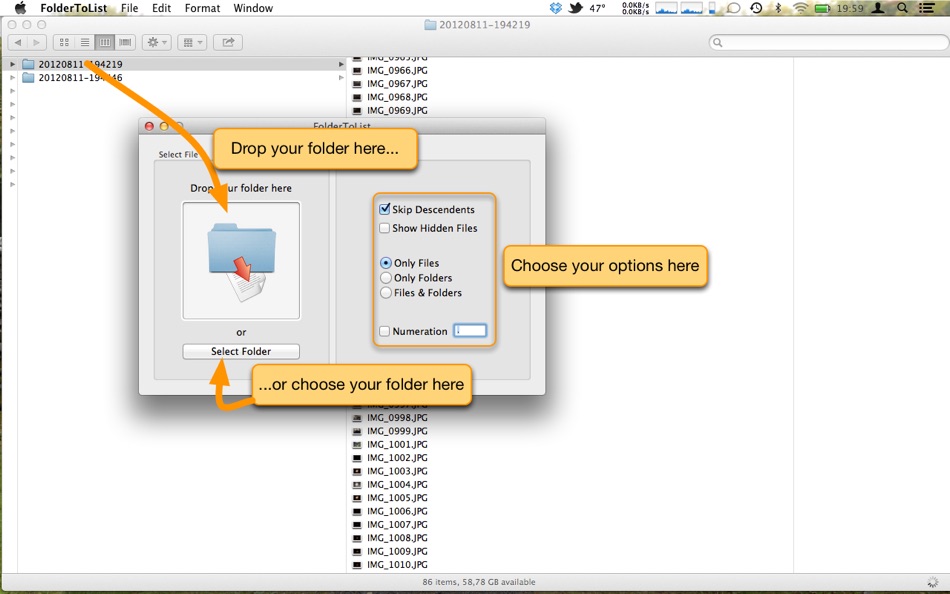Select file IMG_0966.JPG
Viewport: 950px width, 594px height.
point(397,70)
